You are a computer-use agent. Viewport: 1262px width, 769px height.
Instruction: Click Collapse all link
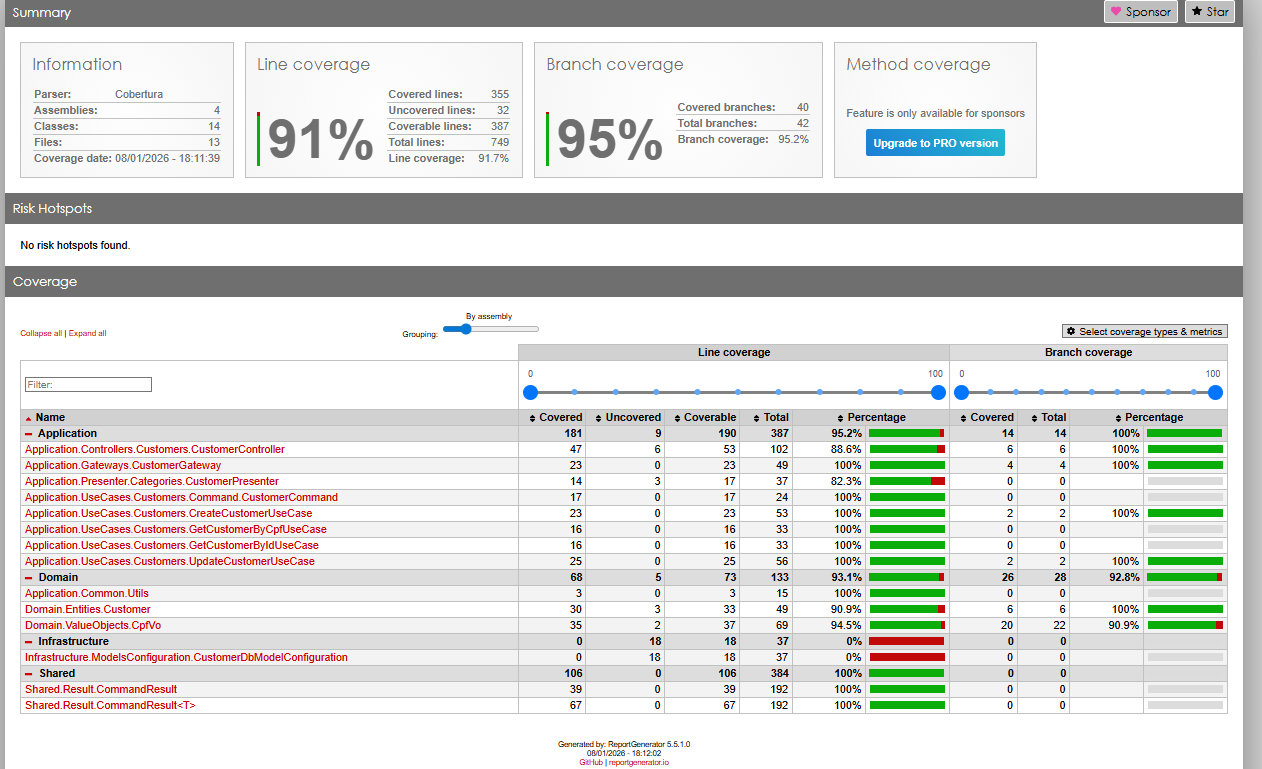[x=41, y=333]
